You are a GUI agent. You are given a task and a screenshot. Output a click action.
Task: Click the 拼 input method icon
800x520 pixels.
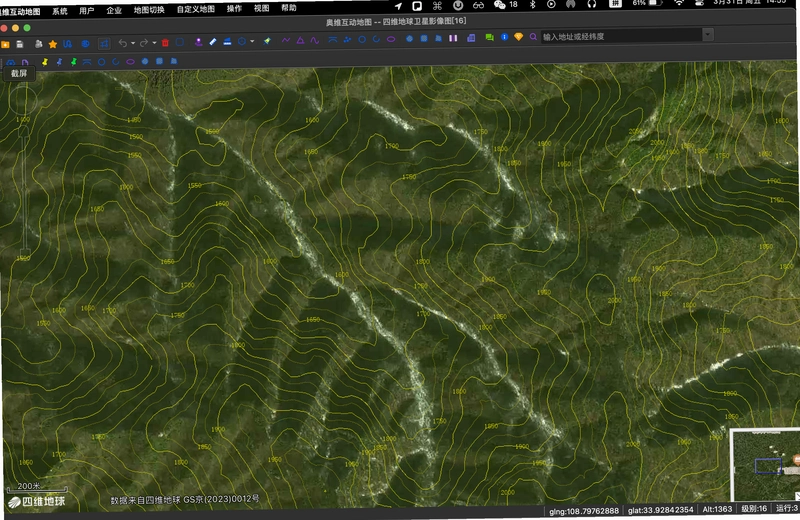(x=615, y=4)
